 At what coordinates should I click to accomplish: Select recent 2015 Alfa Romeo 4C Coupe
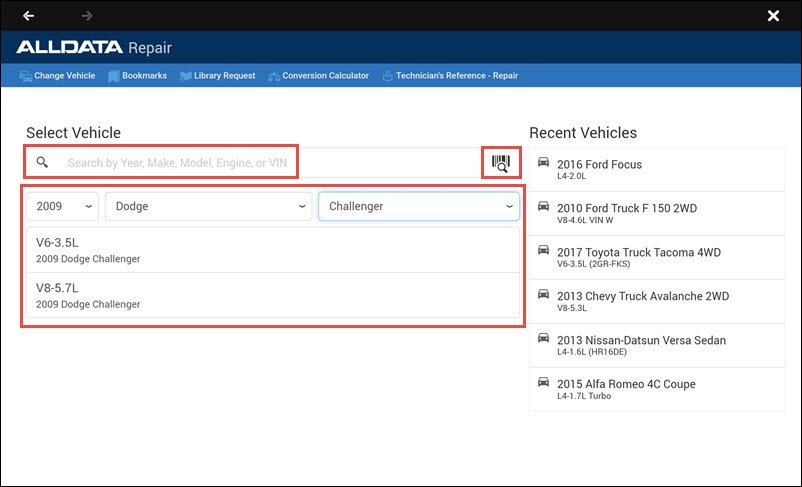[657, 389]
